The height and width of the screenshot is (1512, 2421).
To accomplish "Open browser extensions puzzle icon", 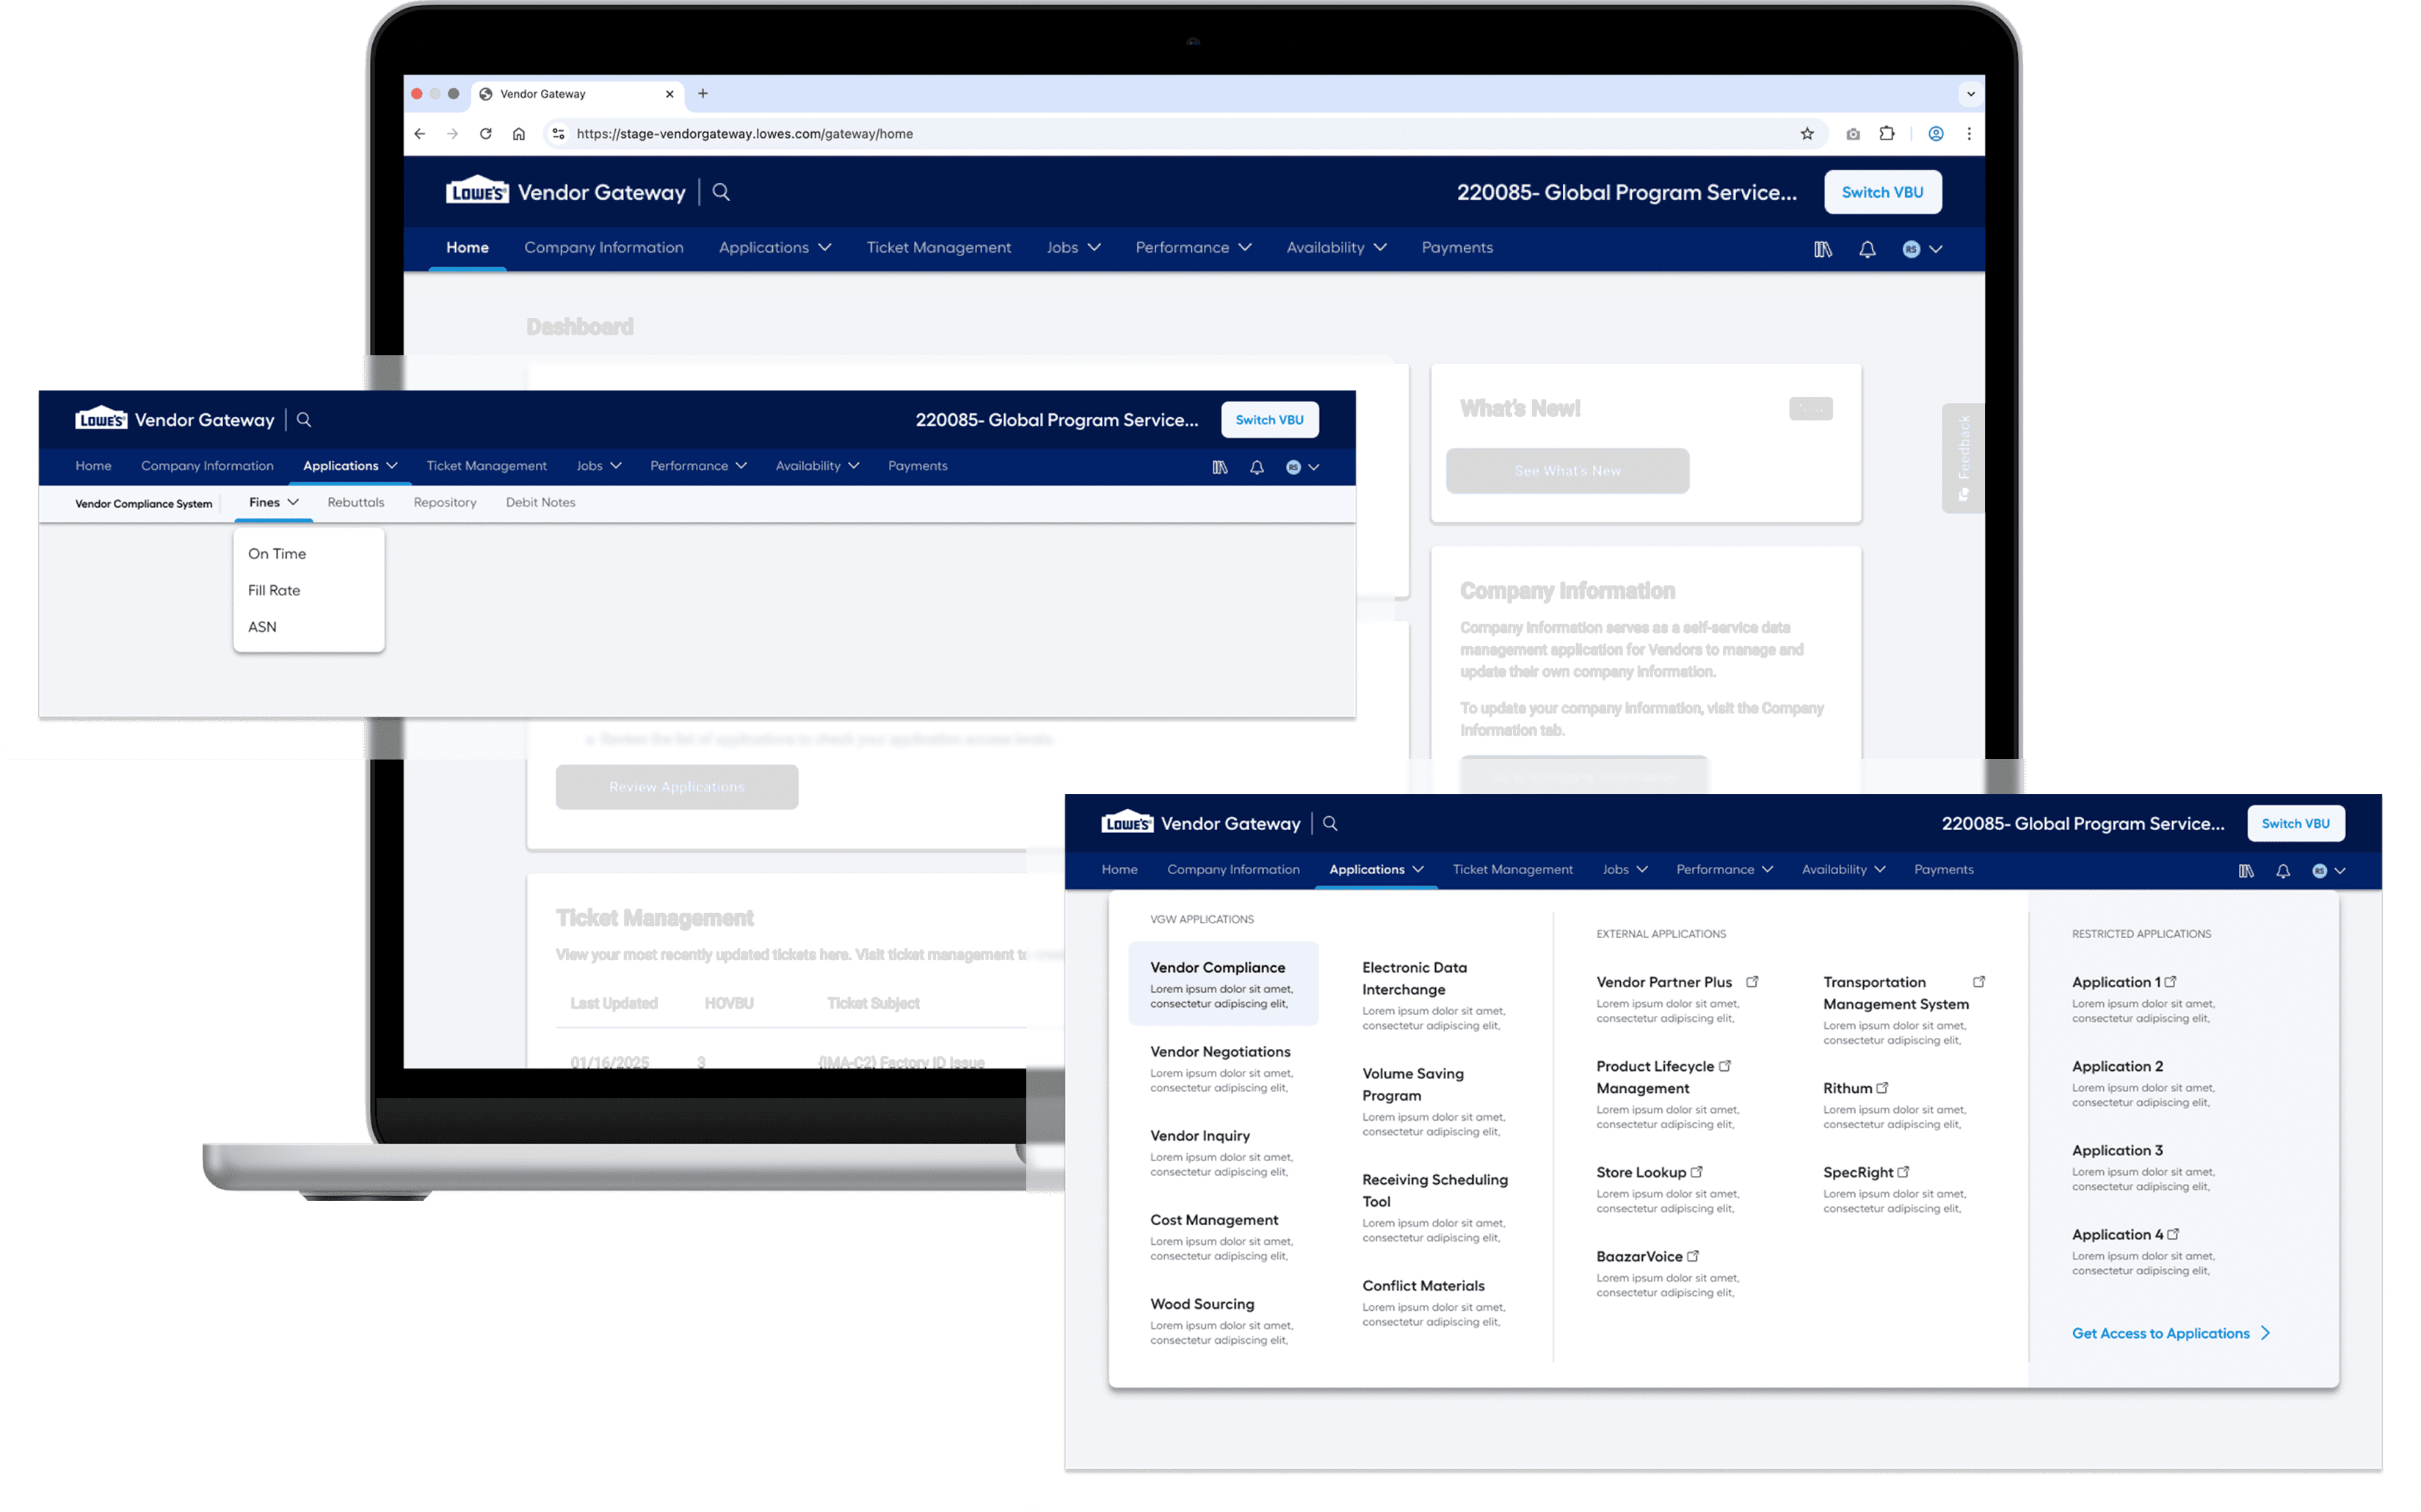I will 1887,134.
